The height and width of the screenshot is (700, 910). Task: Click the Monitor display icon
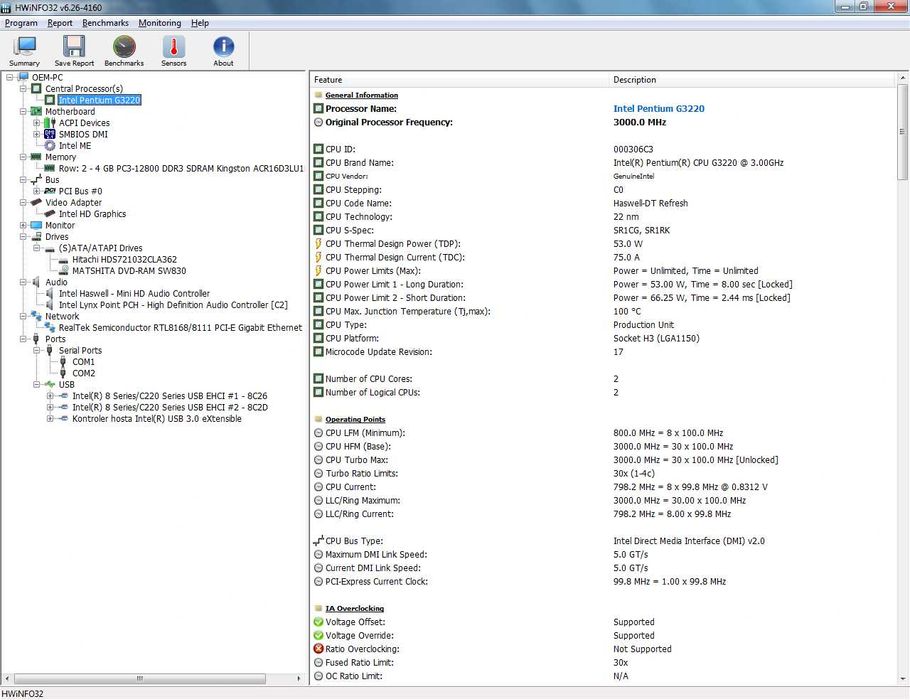[36, 225]
